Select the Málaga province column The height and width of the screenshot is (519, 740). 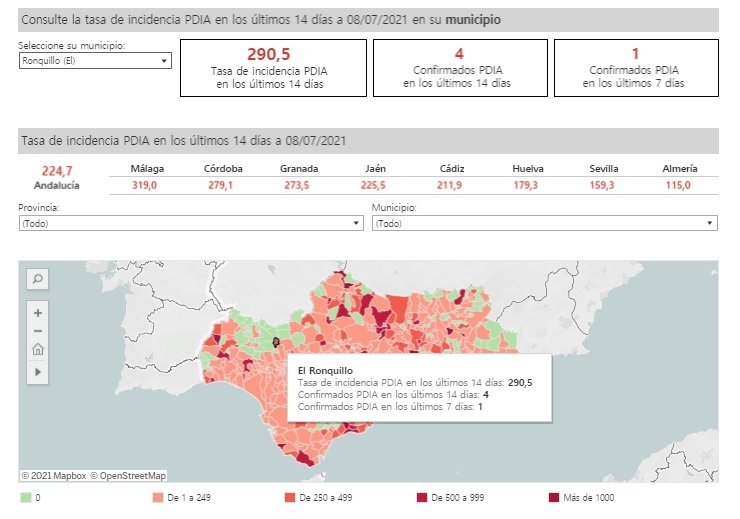click(x=147, y=177)
